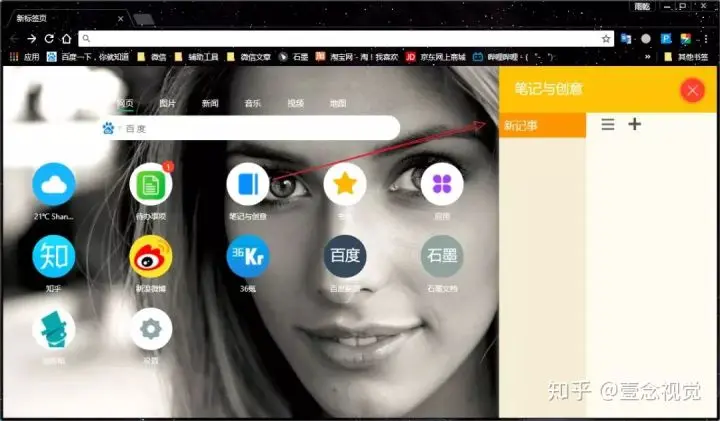Open the yellow star favorites tile
720x421 pixels.
click(345, 184)
